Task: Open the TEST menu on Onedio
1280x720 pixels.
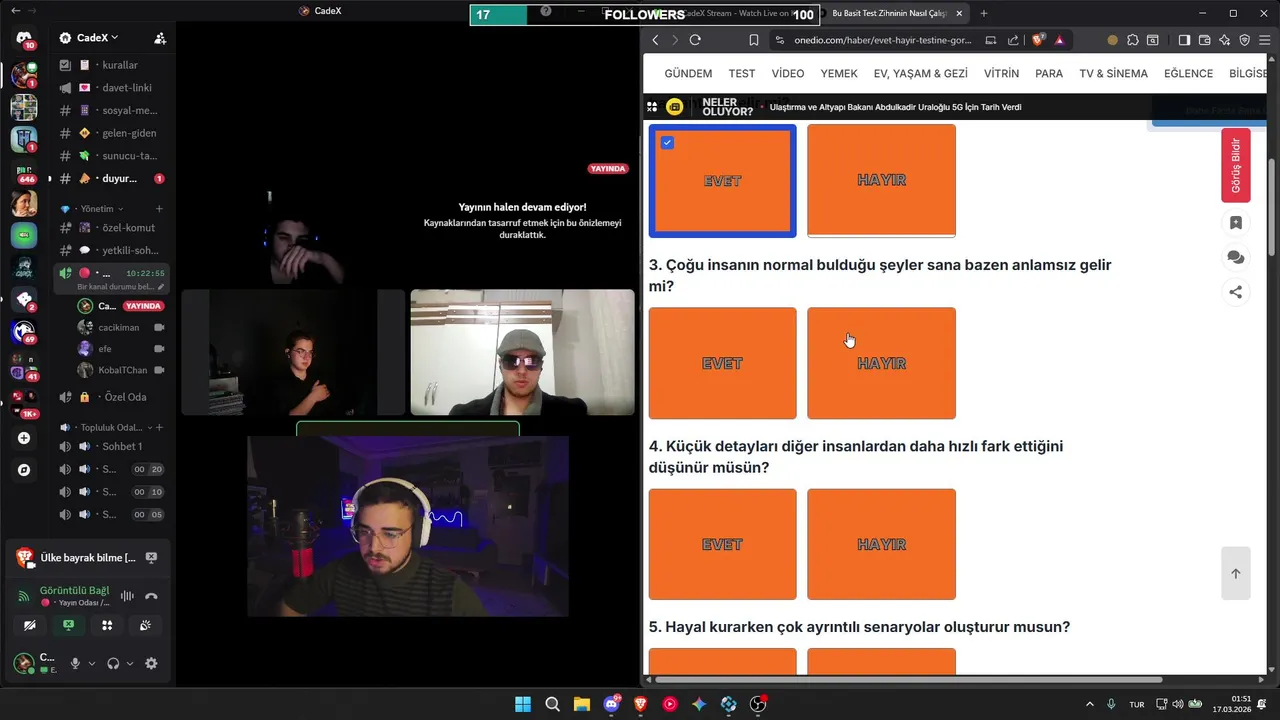Action: [x=742, y=74]
